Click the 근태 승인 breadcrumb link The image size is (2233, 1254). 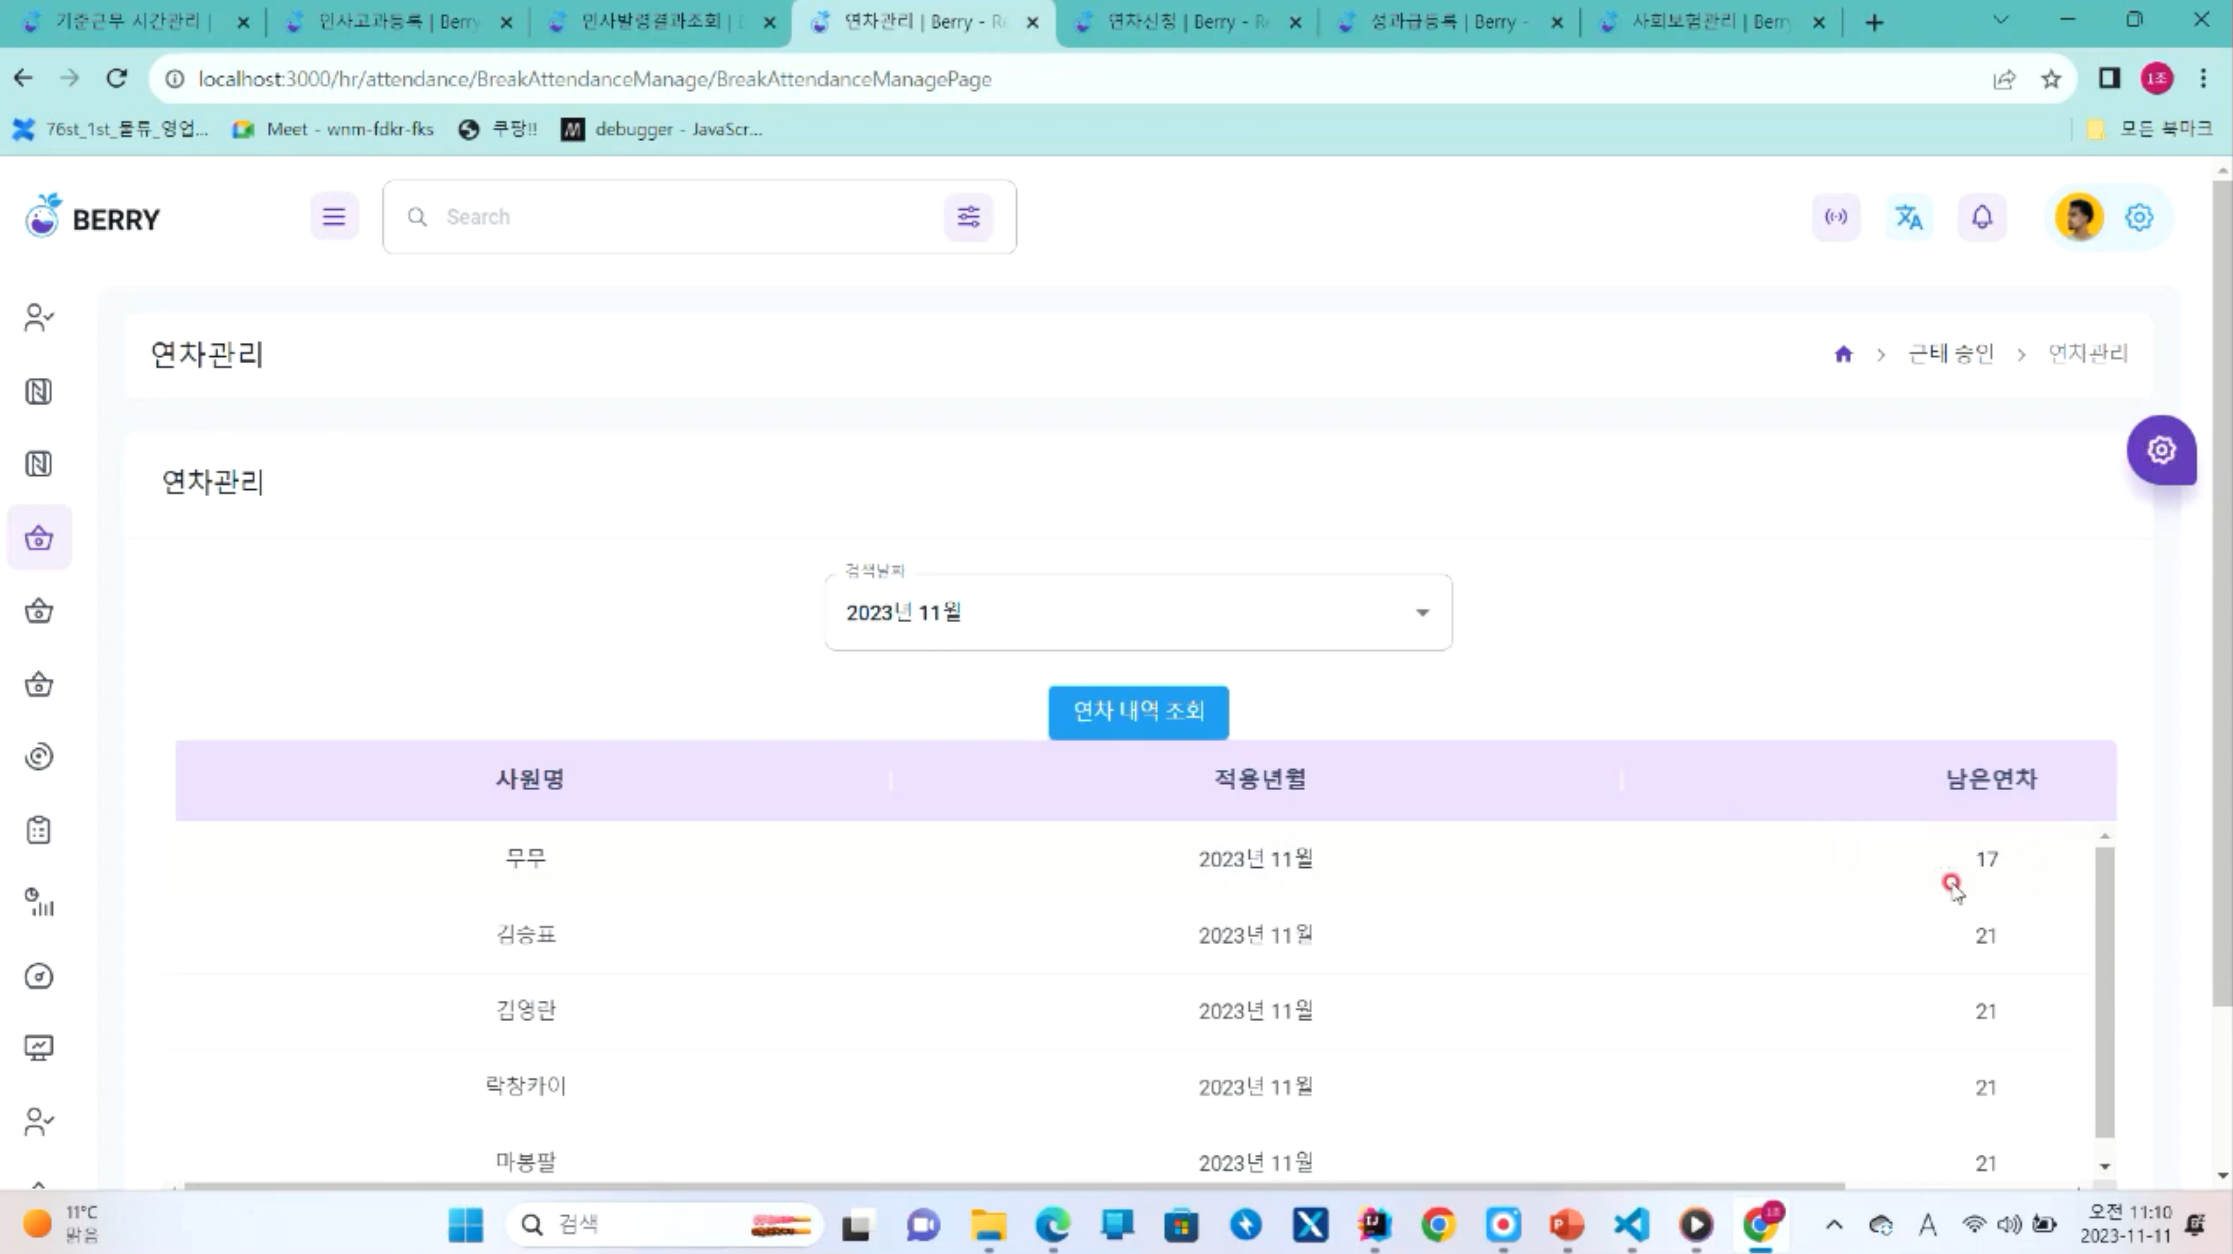coord(1950,354)
